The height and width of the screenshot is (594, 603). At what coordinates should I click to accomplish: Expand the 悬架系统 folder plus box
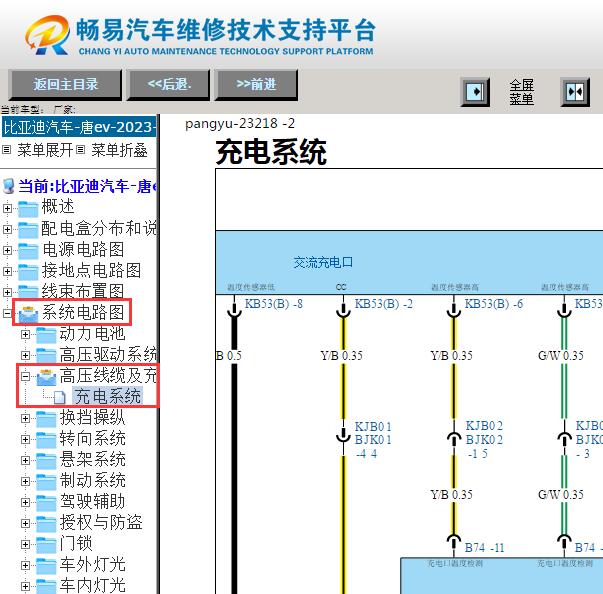pyautogui.click(x=25, y=460)
